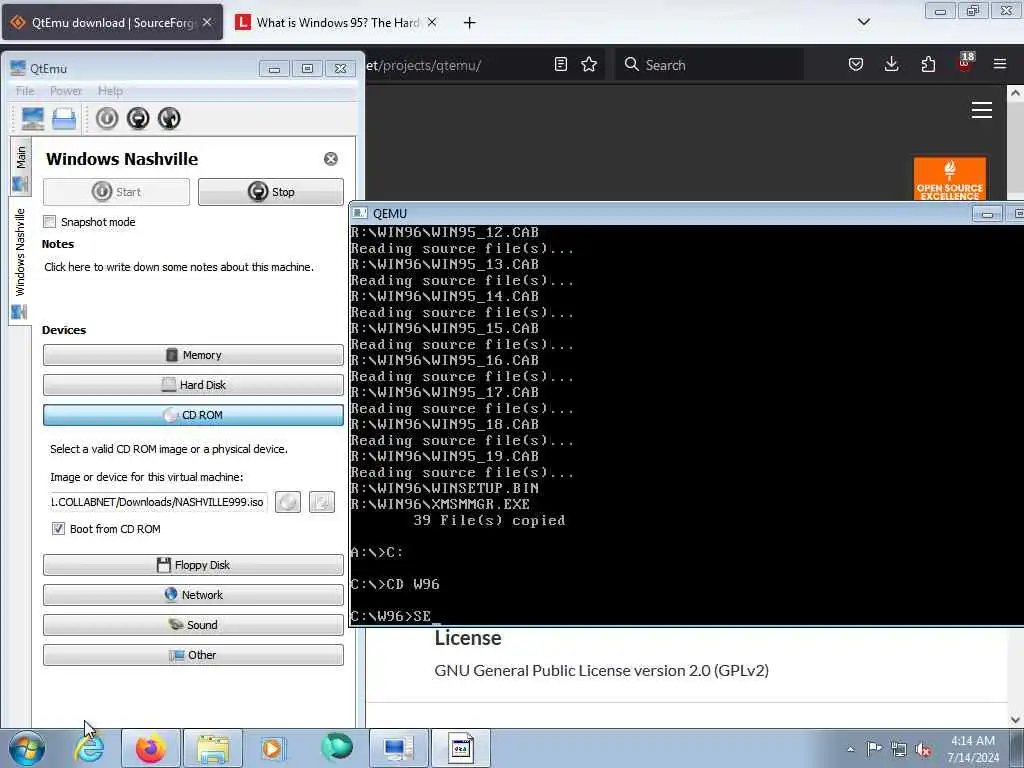Click the new machine computer icon in QtEmu toolbar
Screen dimensions: 1024x768
[33, 118]
